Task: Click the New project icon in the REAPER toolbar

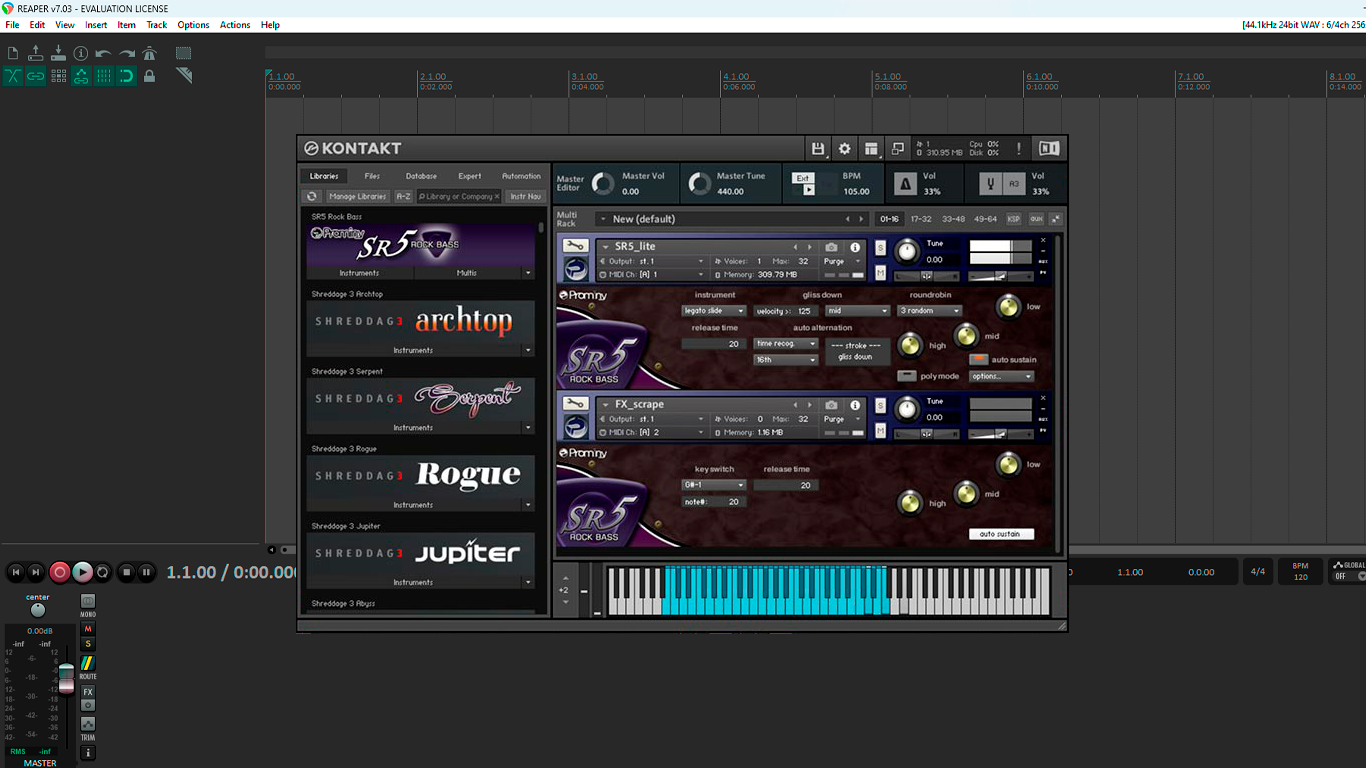Action: pos(13,53)
